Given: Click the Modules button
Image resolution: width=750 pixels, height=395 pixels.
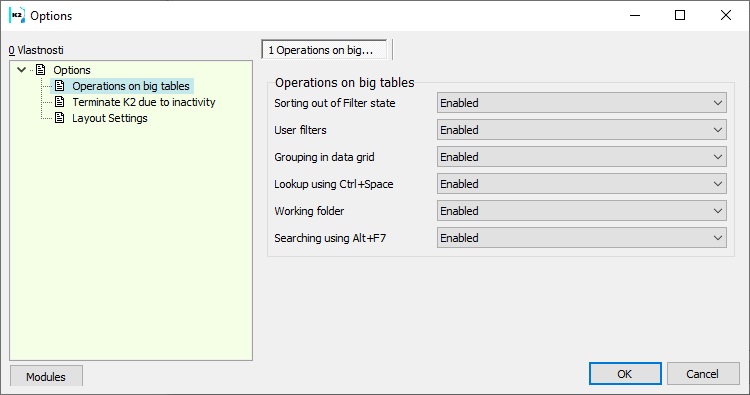Looking at the screenshot, I should point(46,376).
